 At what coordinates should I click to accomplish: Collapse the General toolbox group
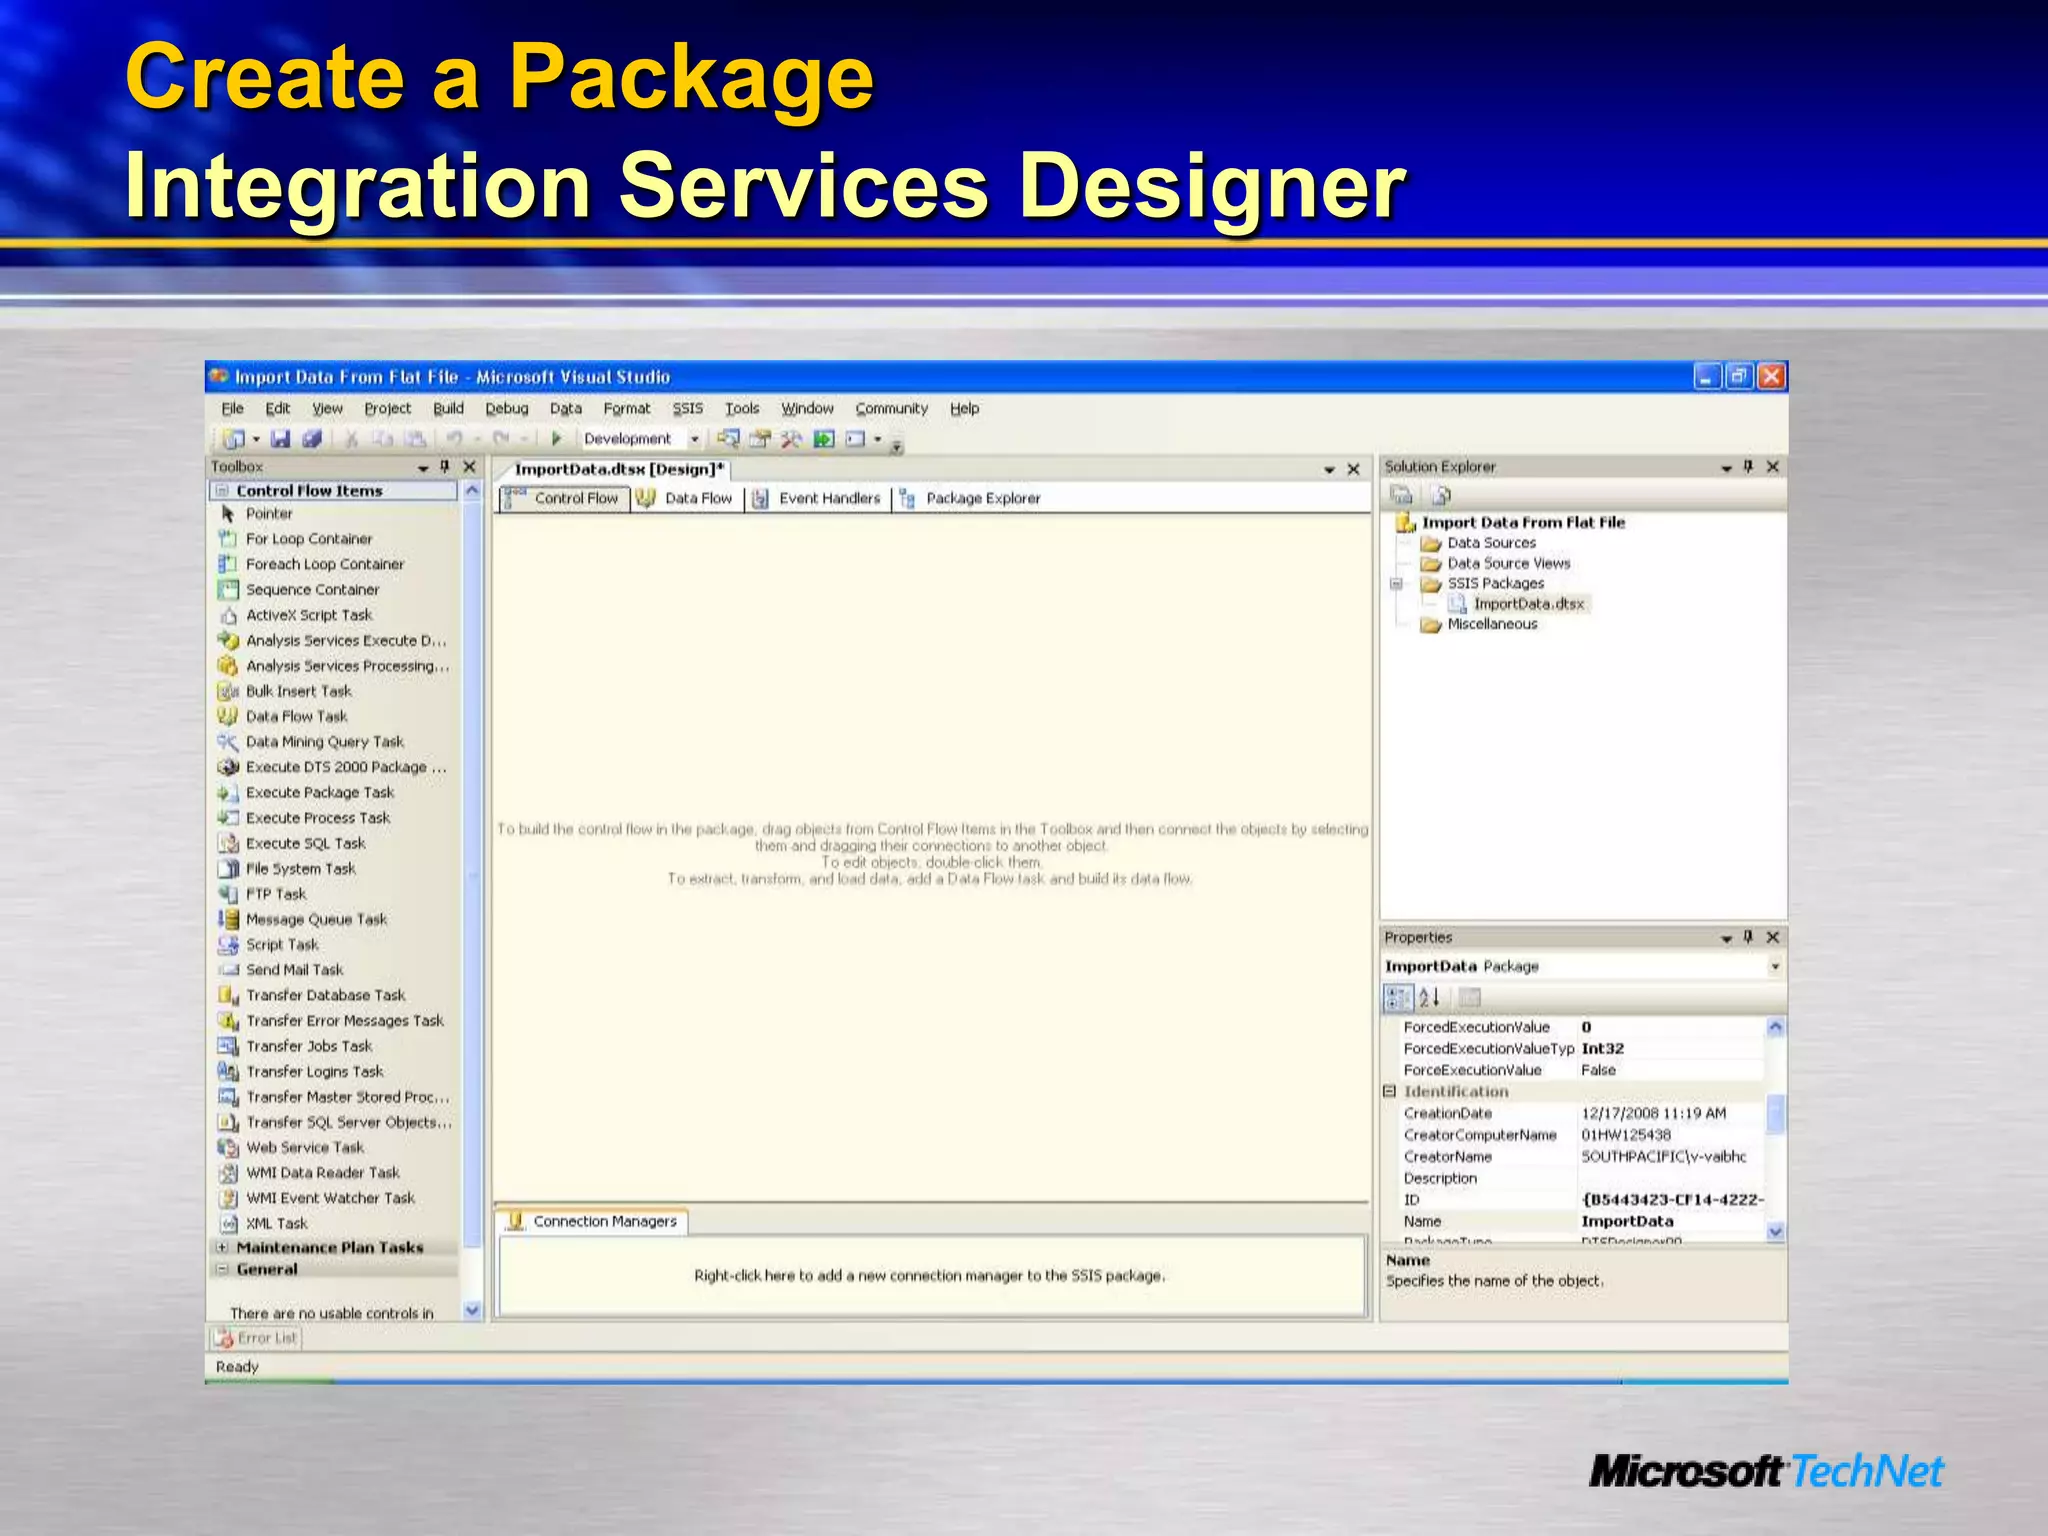tap(223, 1270)
